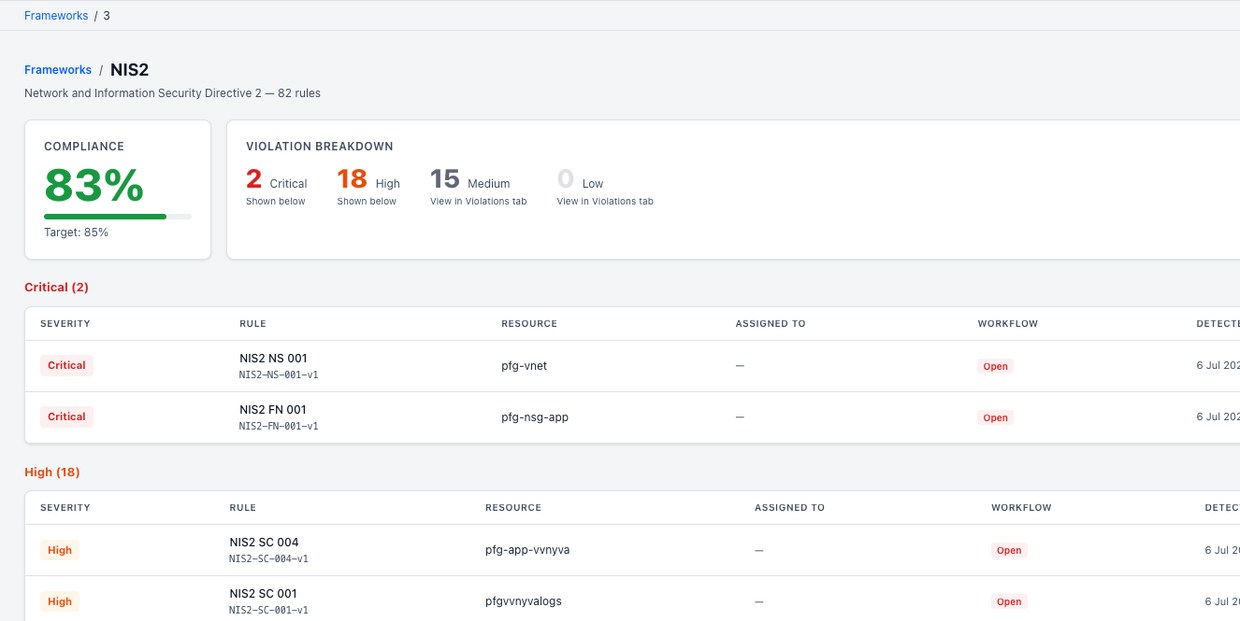Sort Critical table by the Severity column header

(x=65, y=324)
